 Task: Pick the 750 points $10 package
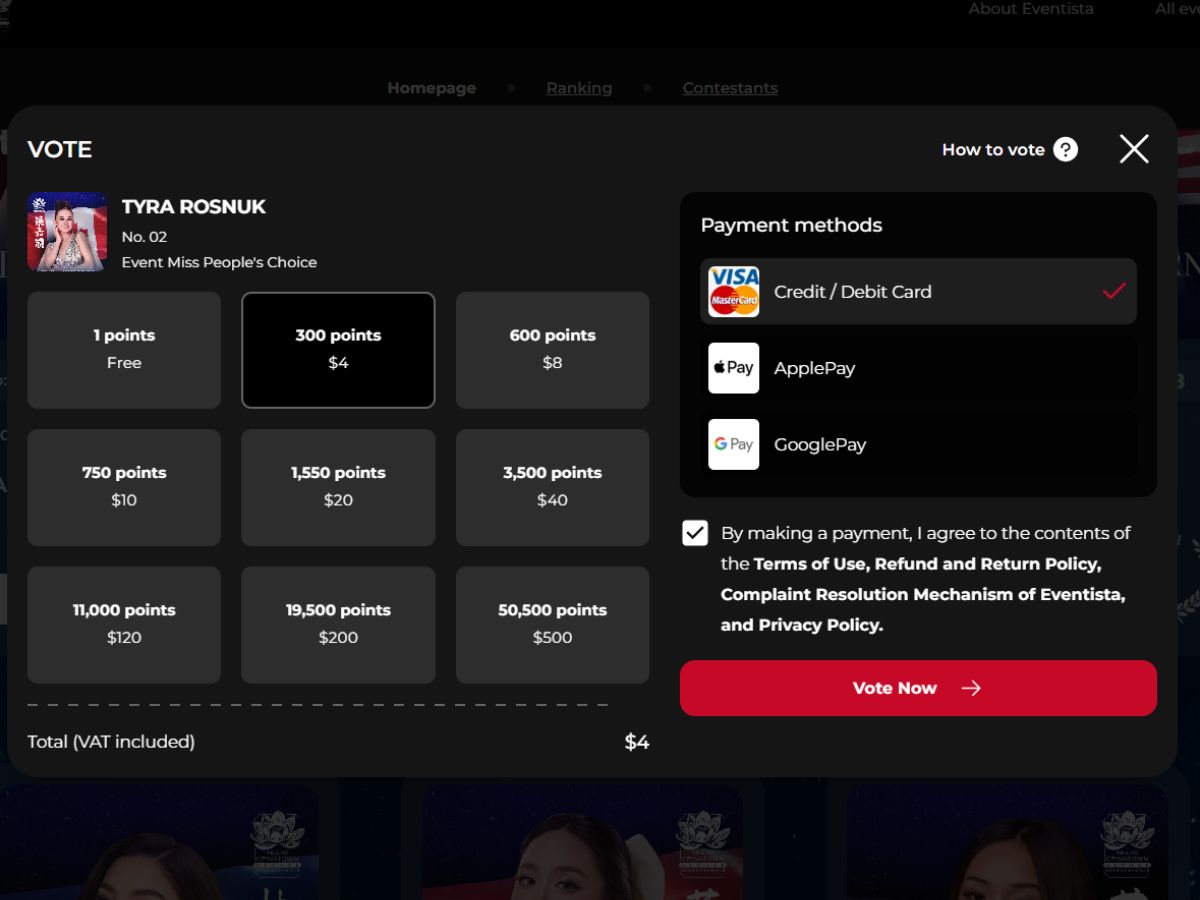[x=124, y=487]
